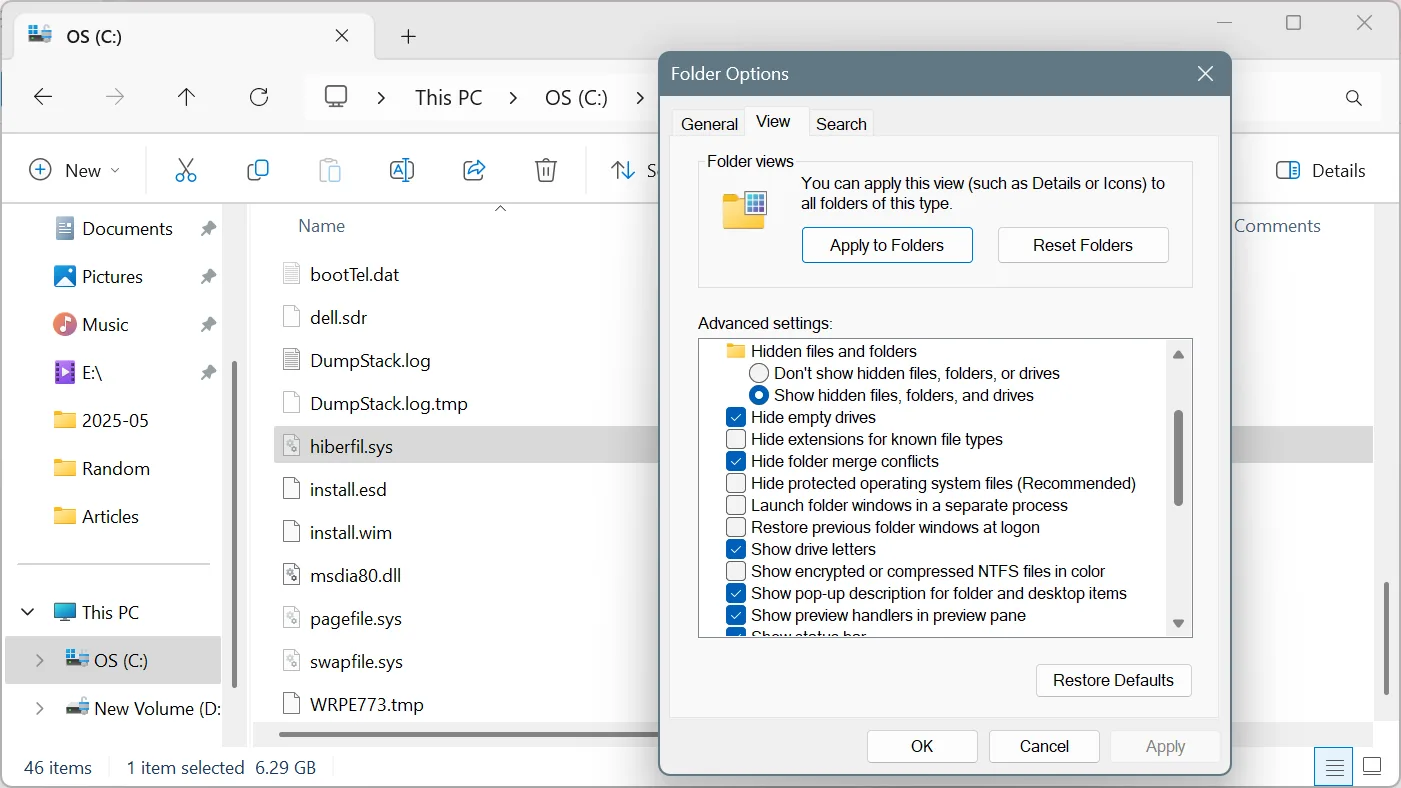Click the Share icon in toolbar
This screenshot has height=788, width=1401.
[474, 170]
